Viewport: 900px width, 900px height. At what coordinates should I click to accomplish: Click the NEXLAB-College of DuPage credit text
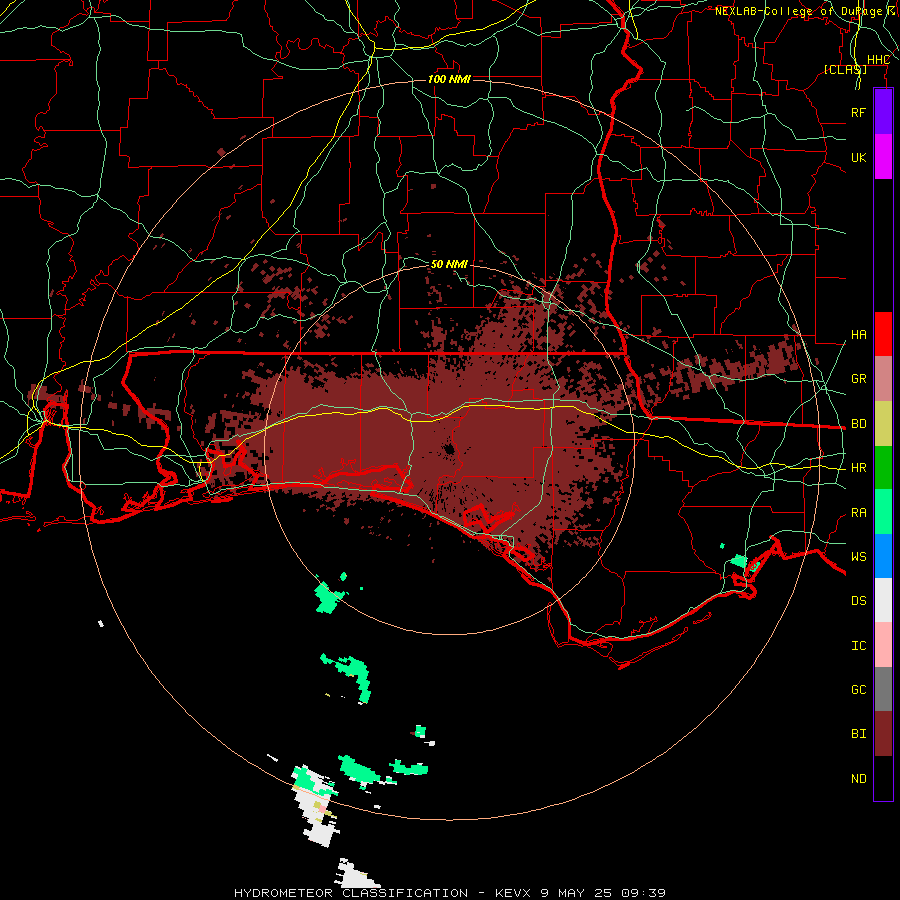(x=798, y=11)
